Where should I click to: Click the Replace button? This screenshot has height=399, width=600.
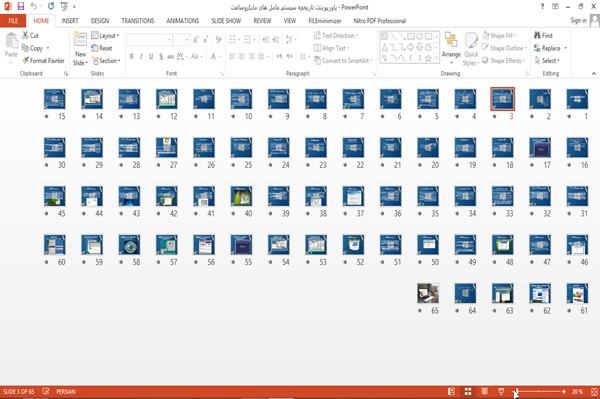(x=551, y=48)
